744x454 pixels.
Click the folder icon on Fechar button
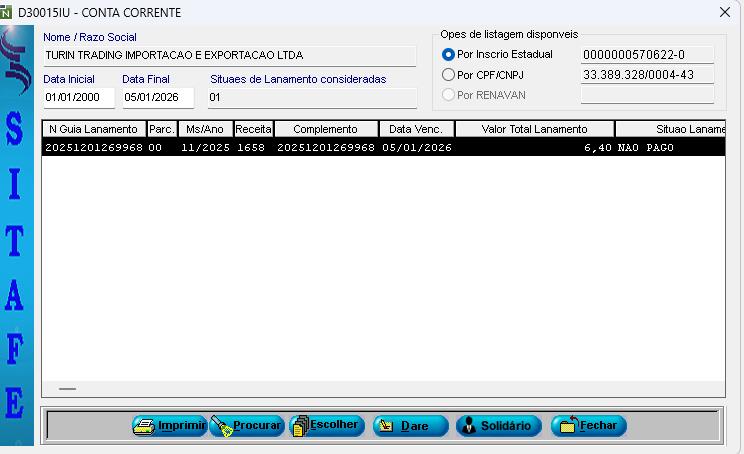[567, 426]
